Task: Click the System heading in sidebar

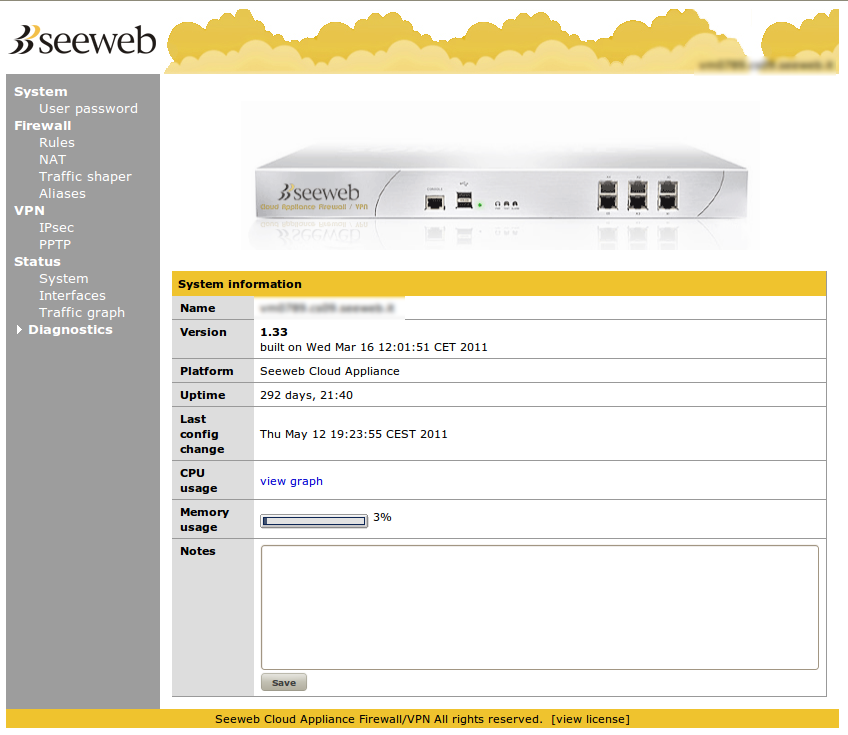Action: point(41,91)
